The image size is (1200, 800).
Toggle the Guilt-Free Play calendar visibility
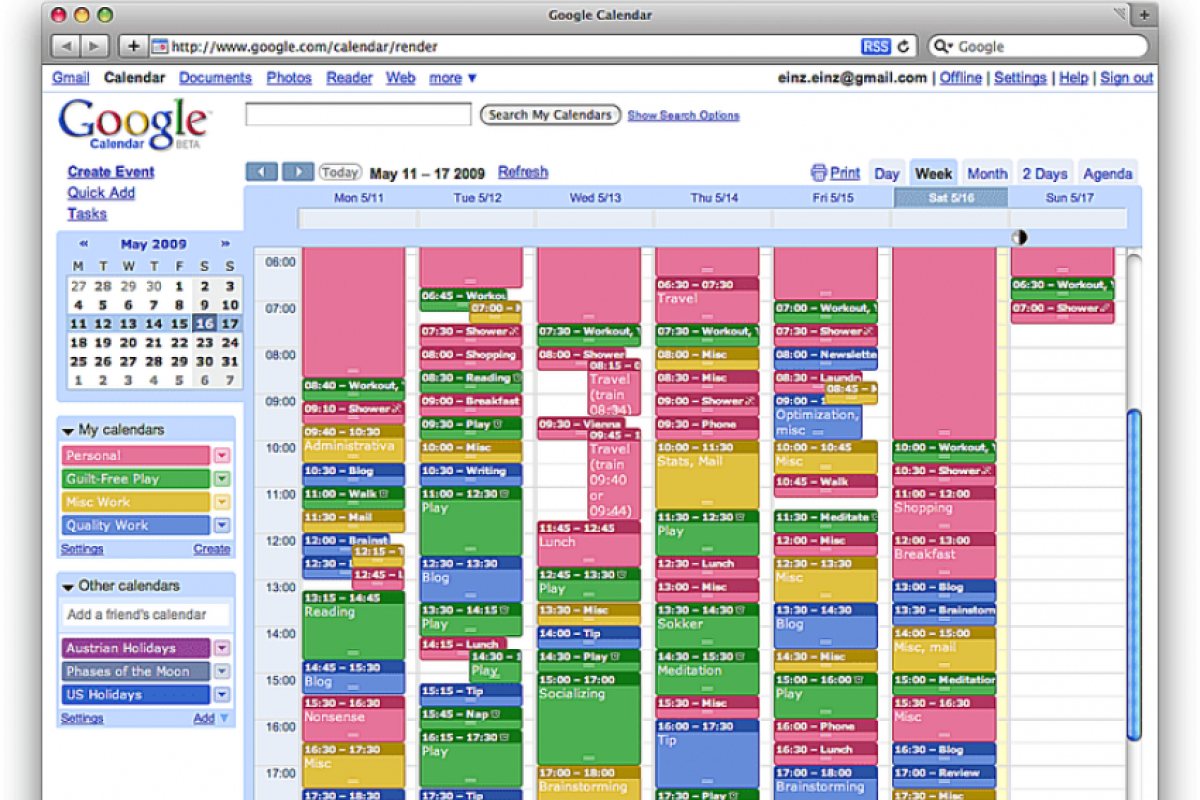[x=136, y=479]
